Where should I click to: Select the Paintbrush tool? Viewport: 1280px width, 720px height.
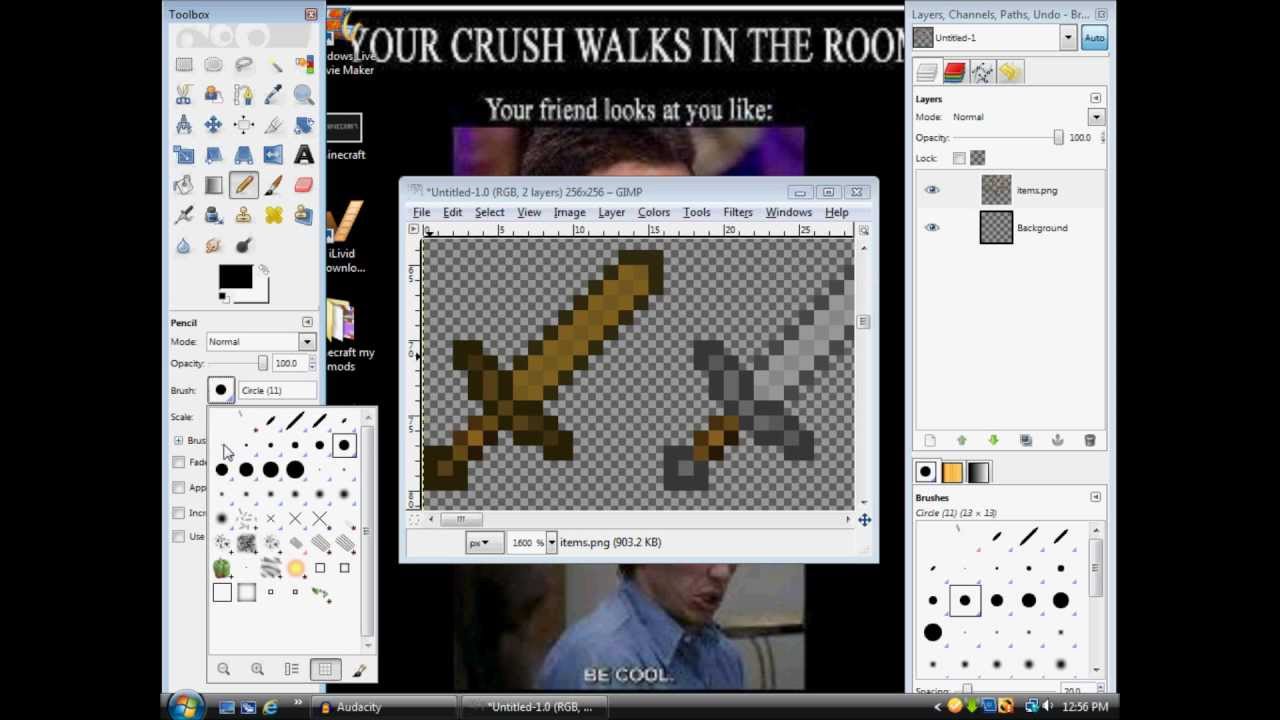[274, 185]
